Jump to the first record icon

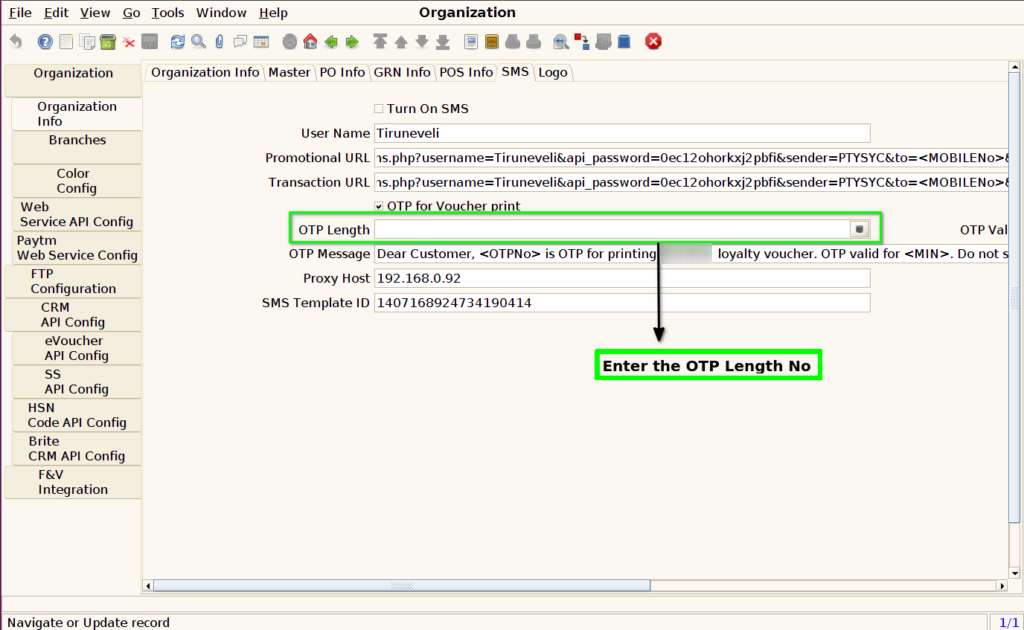click(379, 42)
